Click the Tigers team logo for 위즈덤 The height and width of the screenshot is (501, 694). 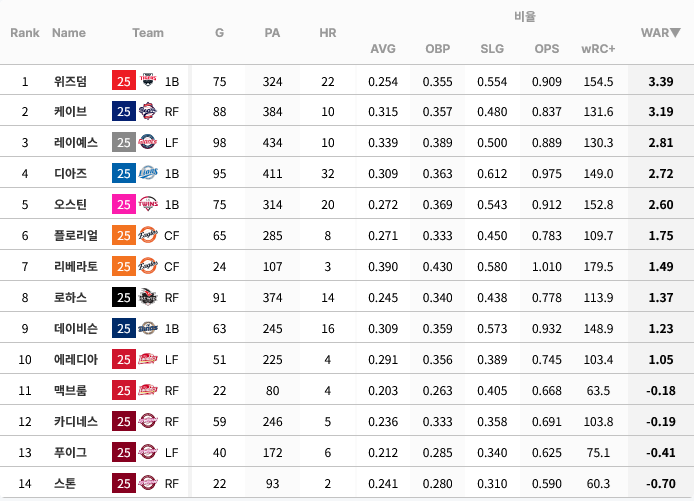click(148, 81)
